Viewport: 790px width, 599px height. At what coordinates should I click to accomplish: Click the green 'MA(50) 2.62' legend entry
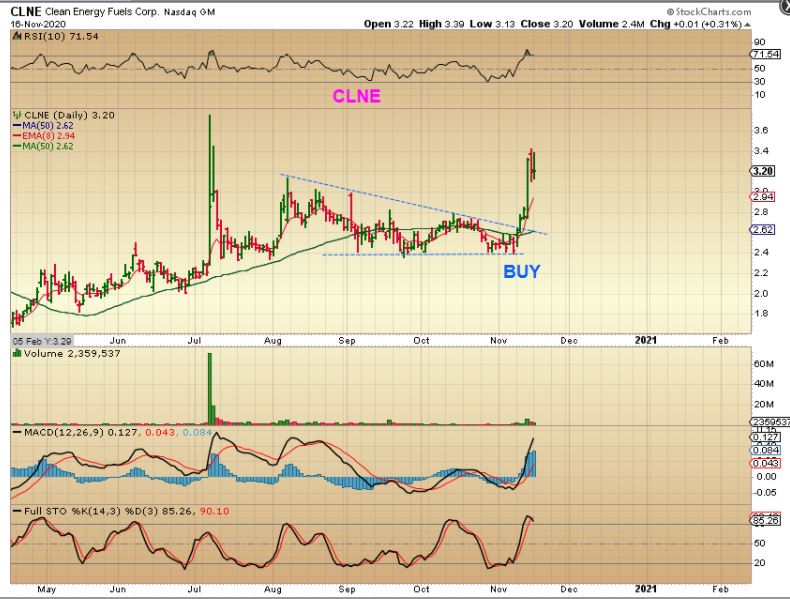tap(43, 146)
